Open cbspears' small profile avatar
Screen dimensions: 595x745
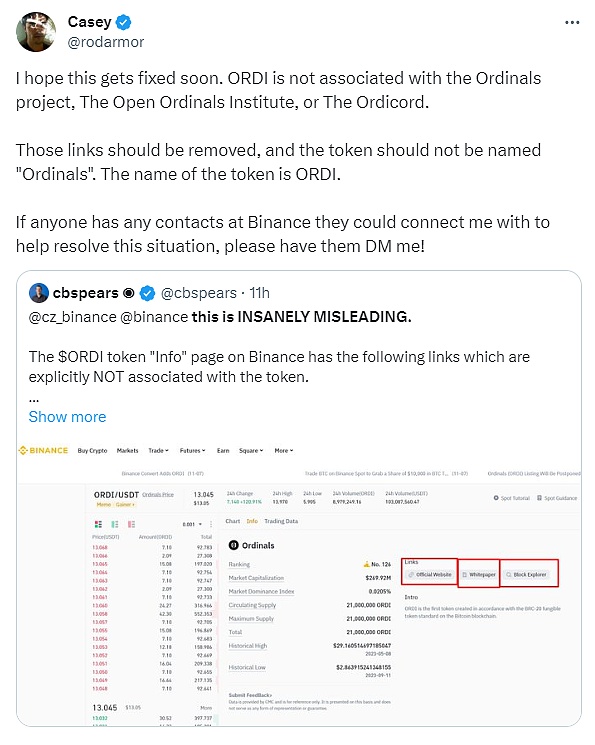click(x=38, y=293)
